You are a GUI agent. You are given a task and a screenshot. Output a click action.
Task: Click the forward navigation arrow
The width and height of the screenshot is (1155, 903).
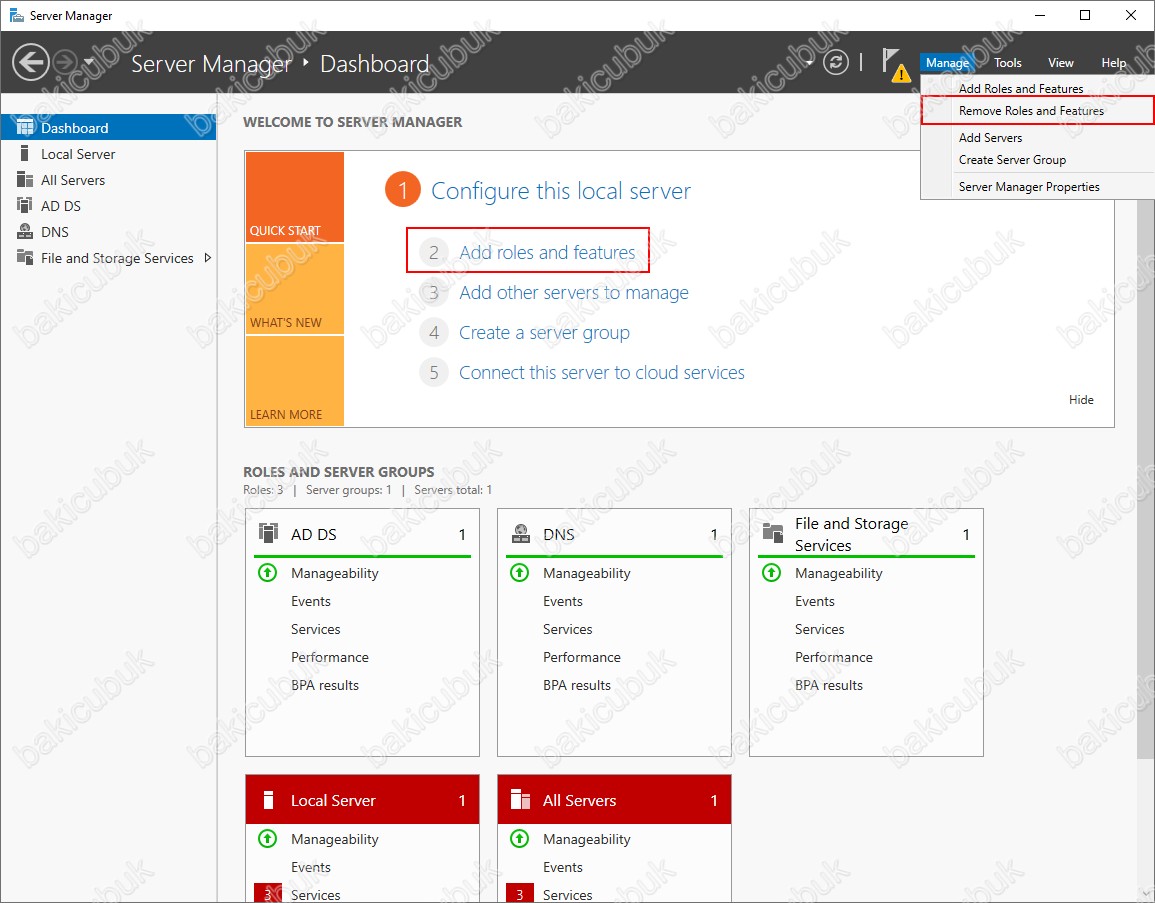[x=66, y=63]
